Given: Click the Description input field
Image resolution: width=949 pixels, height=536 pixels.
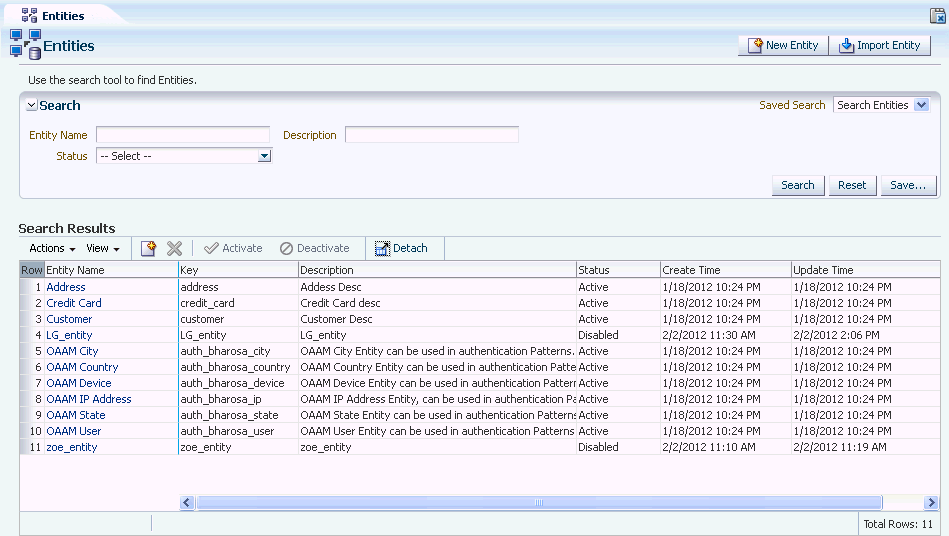Looking at the screenshot, I should coord(432,134).
